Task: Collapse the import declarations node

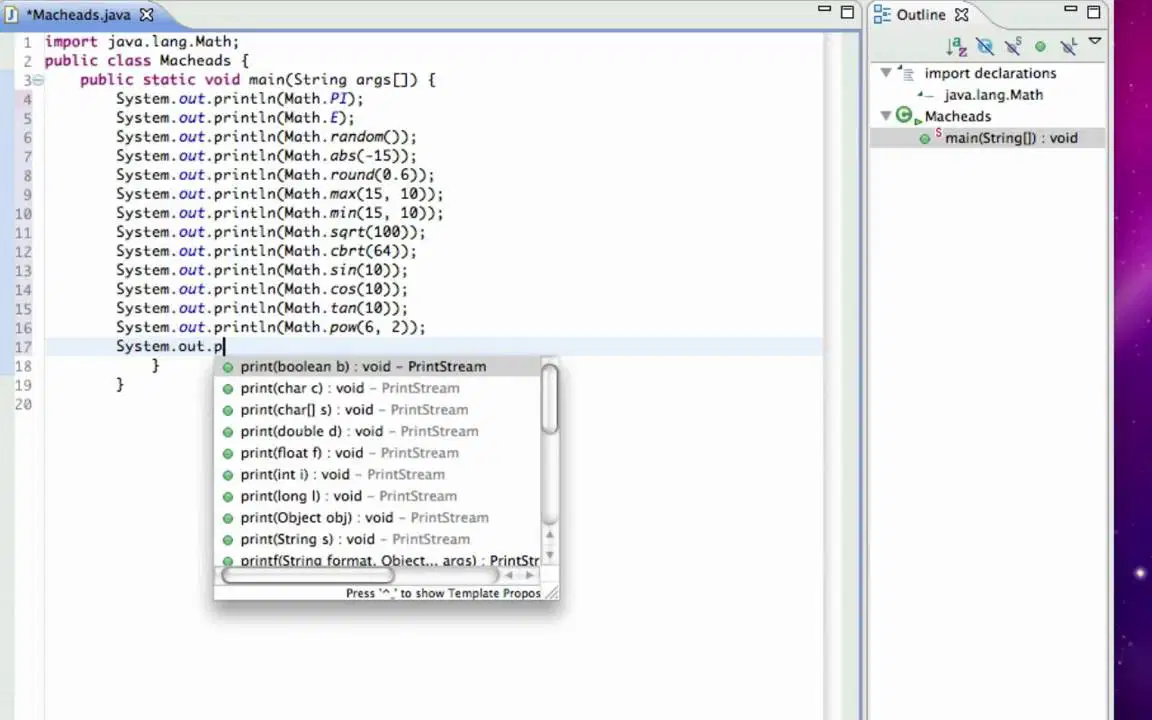Action: (886, 73)
